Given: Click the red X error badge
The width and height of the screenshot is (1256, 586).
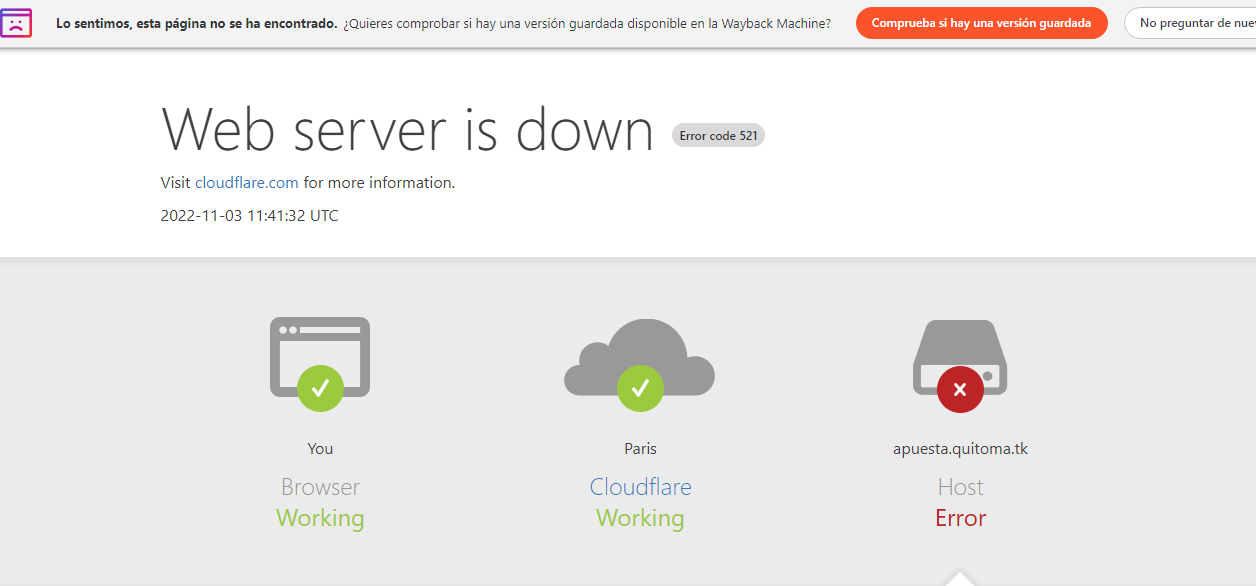Looking at the screenshot, I should point(960,389).
